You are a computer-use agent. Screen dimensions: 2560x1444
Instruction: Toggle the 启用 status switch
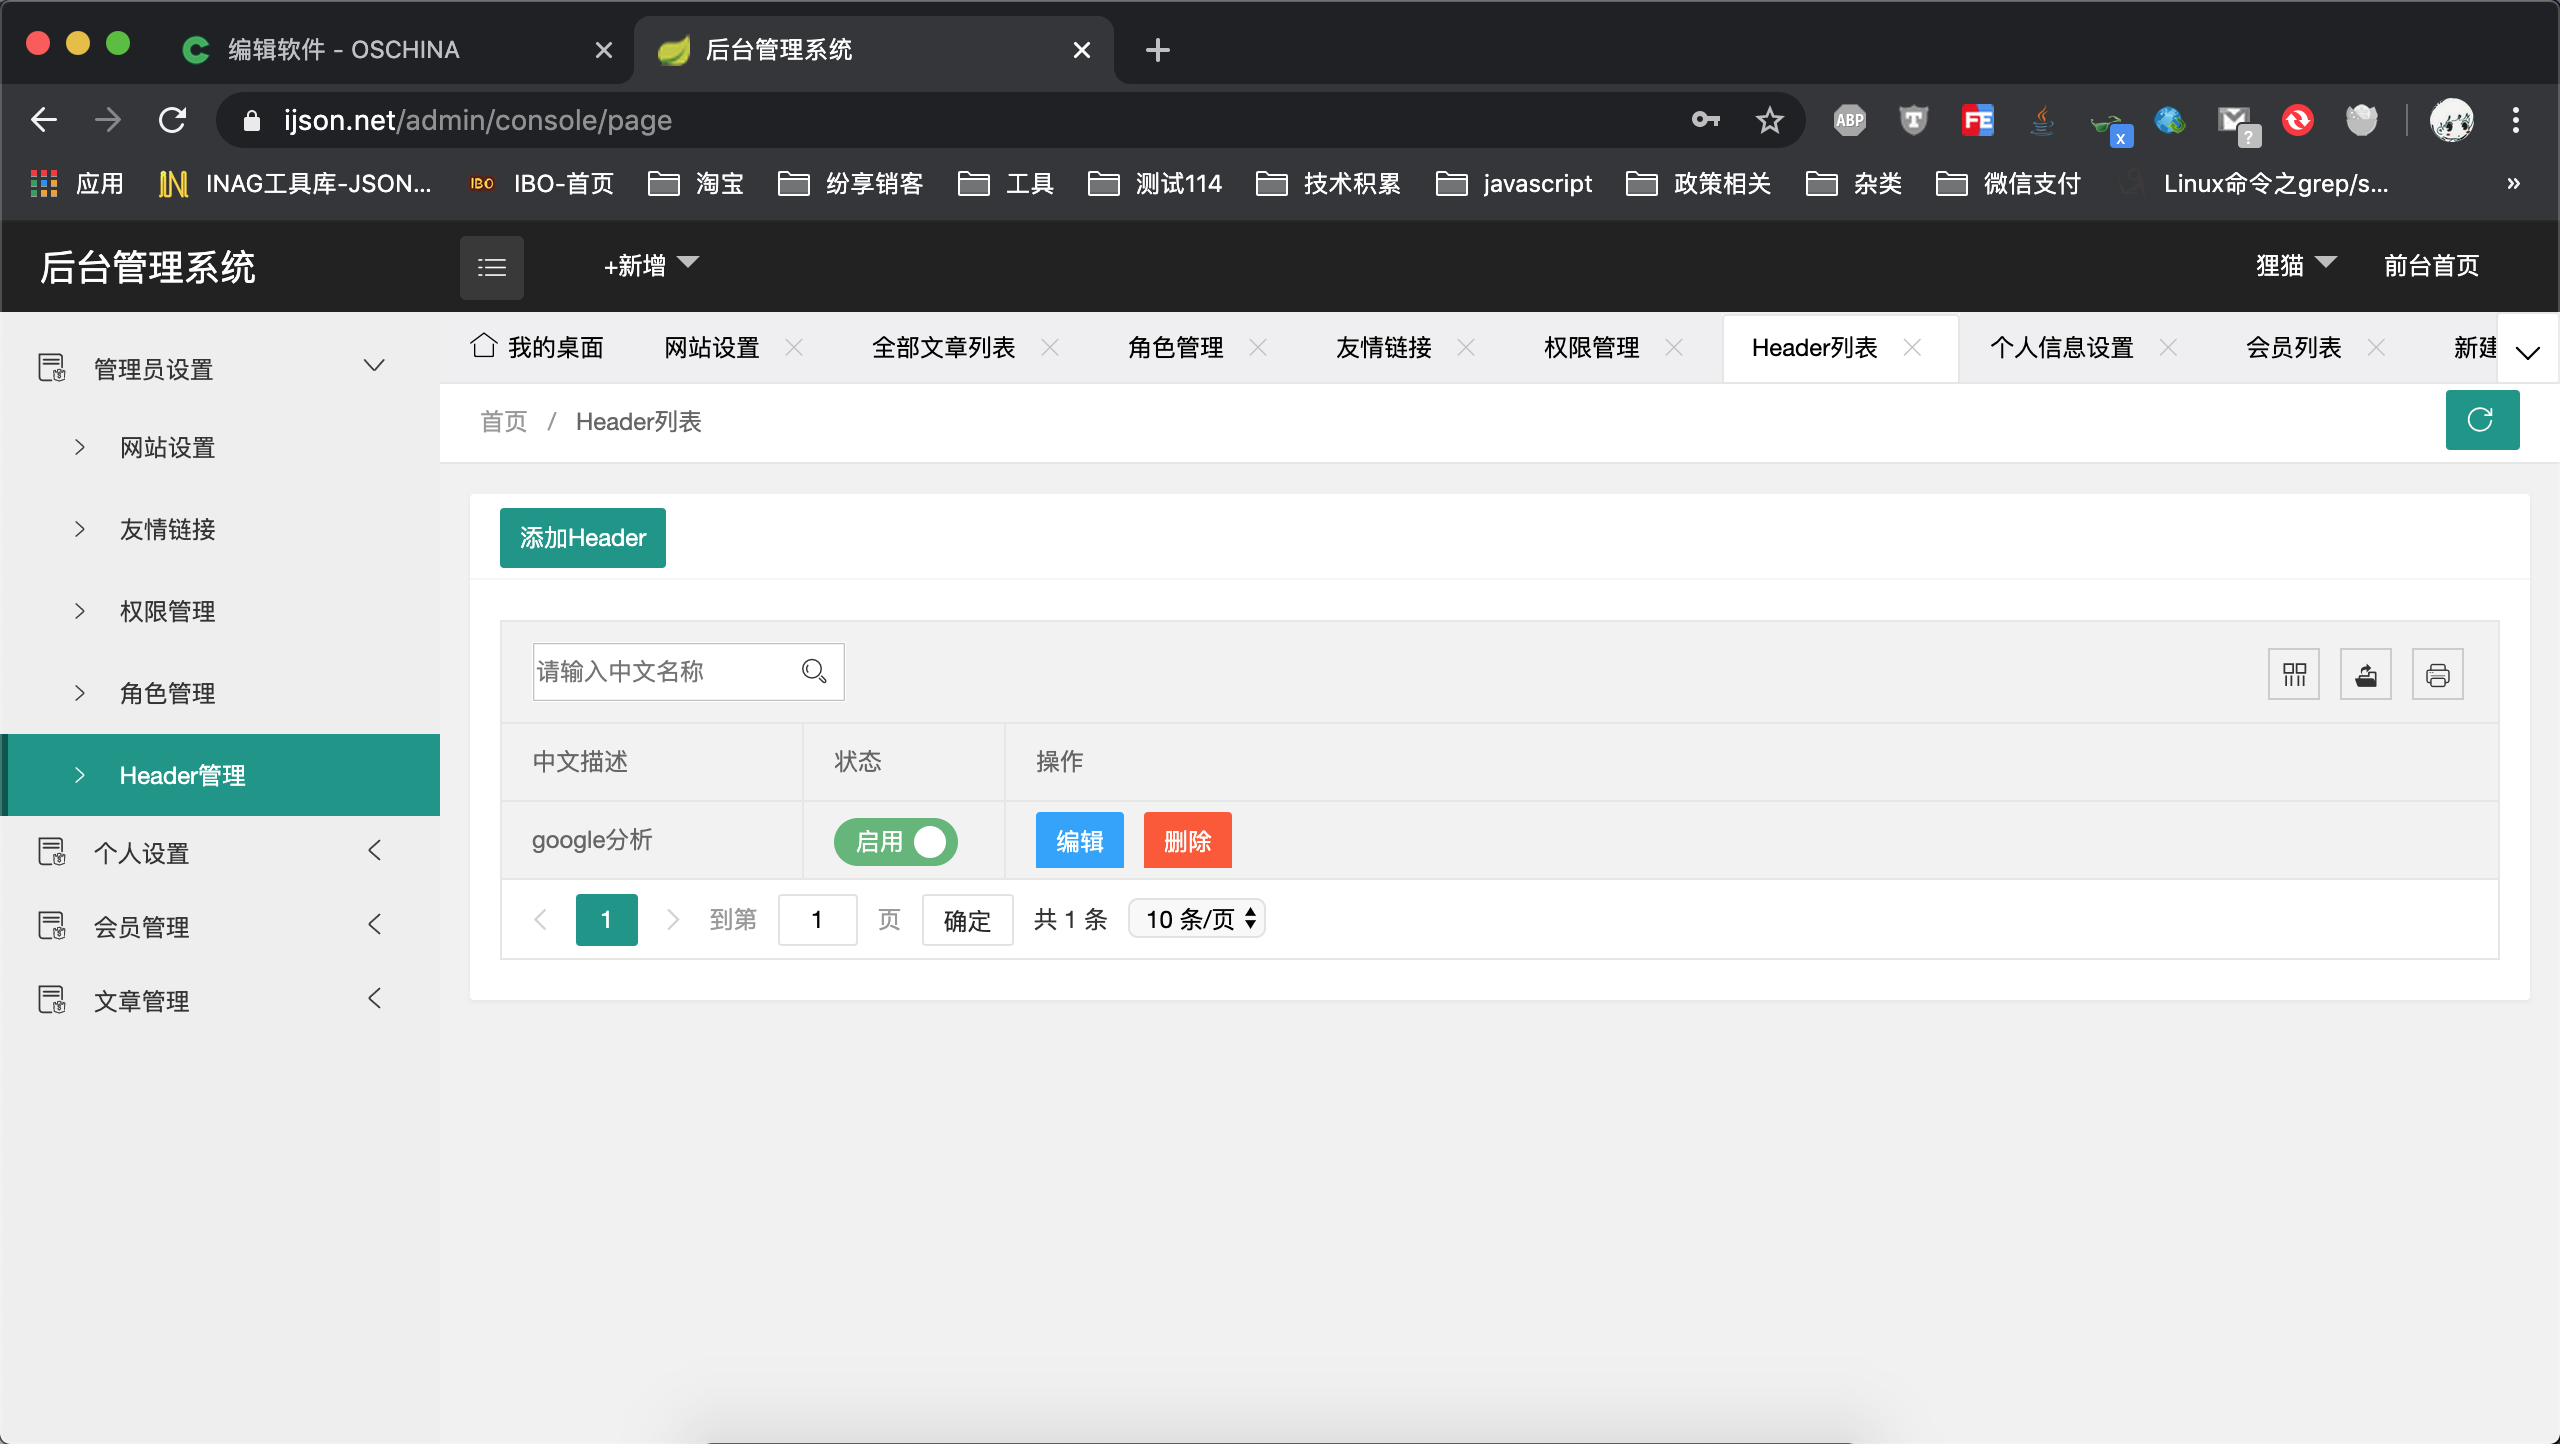point(895,841)
